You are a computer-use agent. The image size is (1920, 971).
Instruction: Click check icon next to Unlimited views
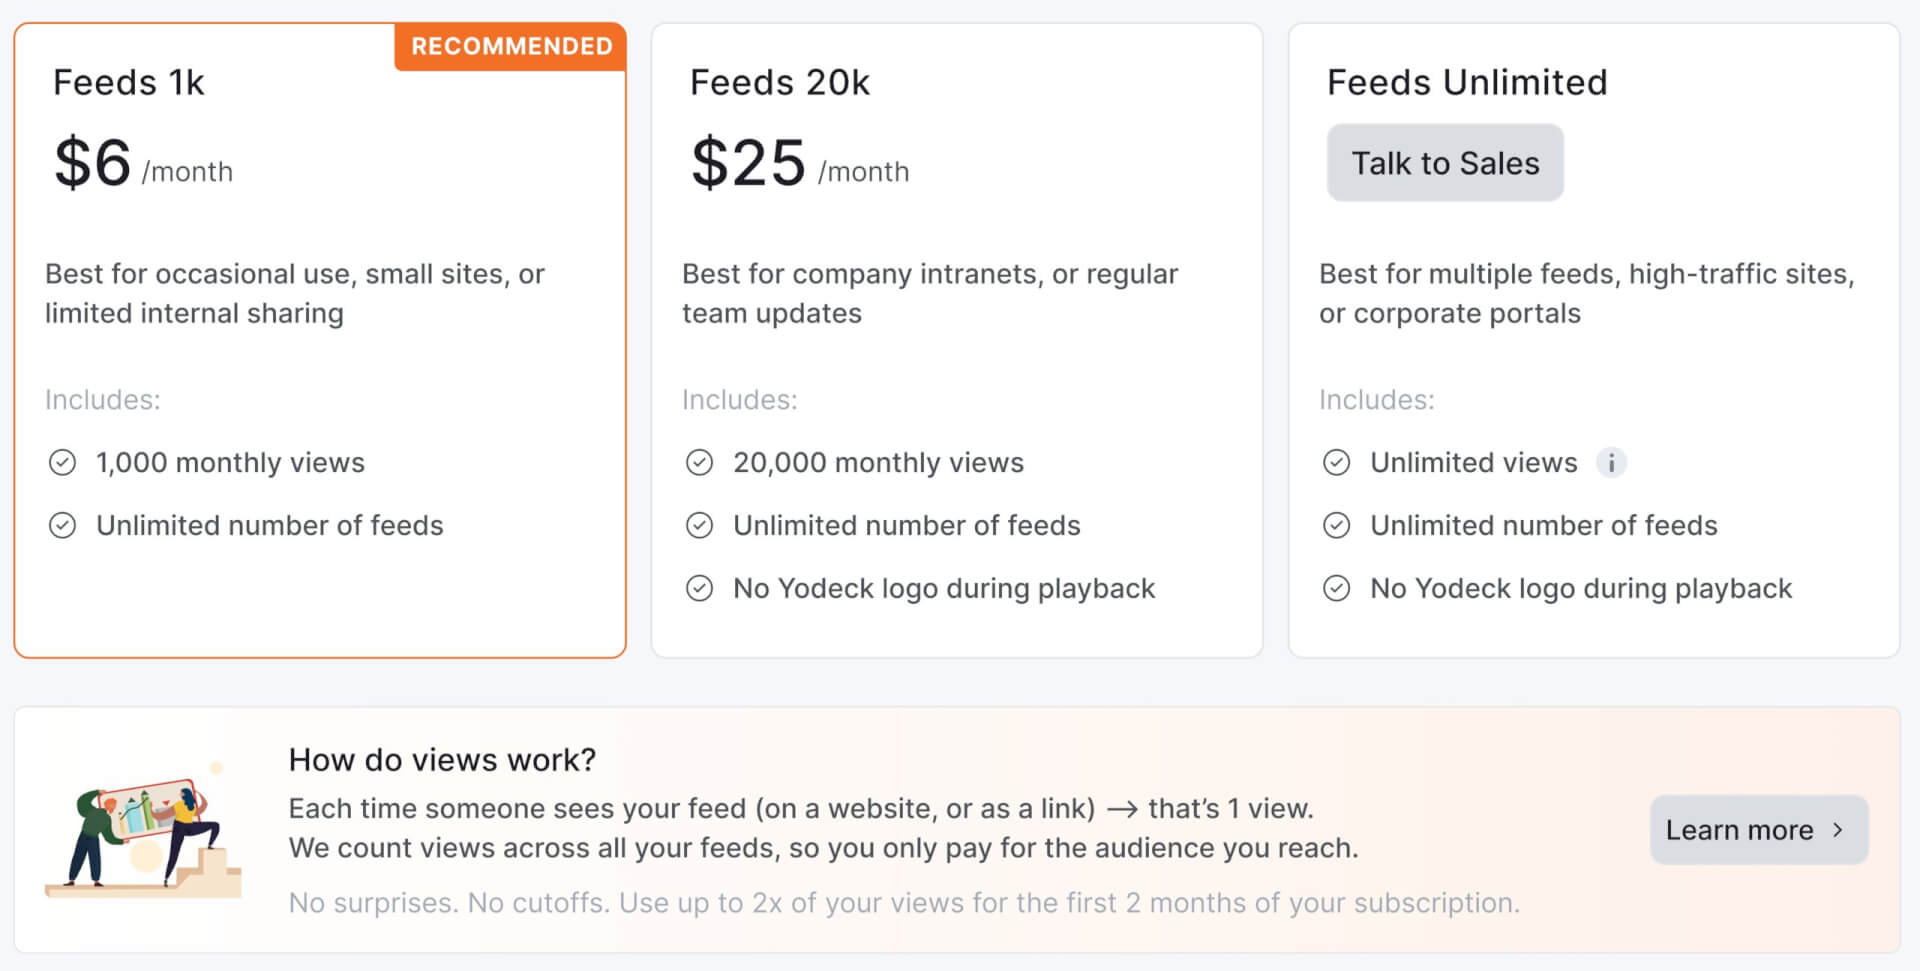(x=1336, y=463)
